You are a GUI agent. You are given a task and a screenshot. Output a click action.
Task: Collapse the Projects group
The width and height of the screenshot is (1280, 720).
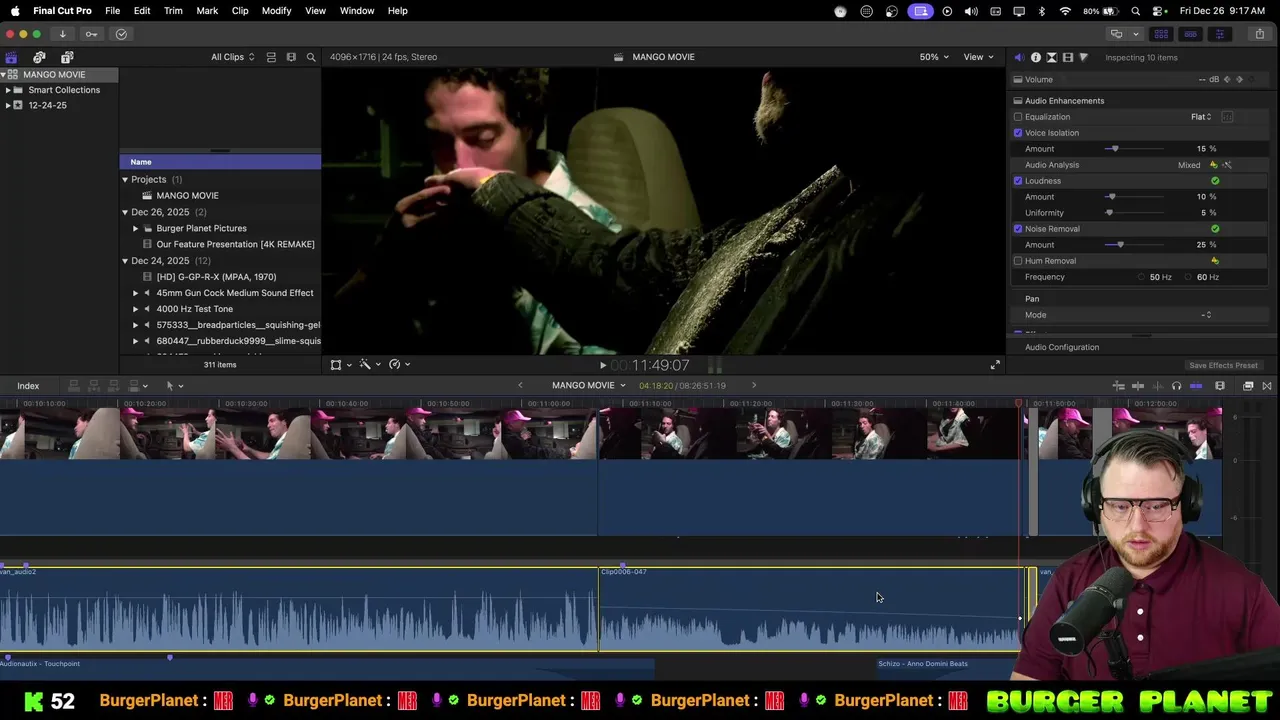click(125, 180)
